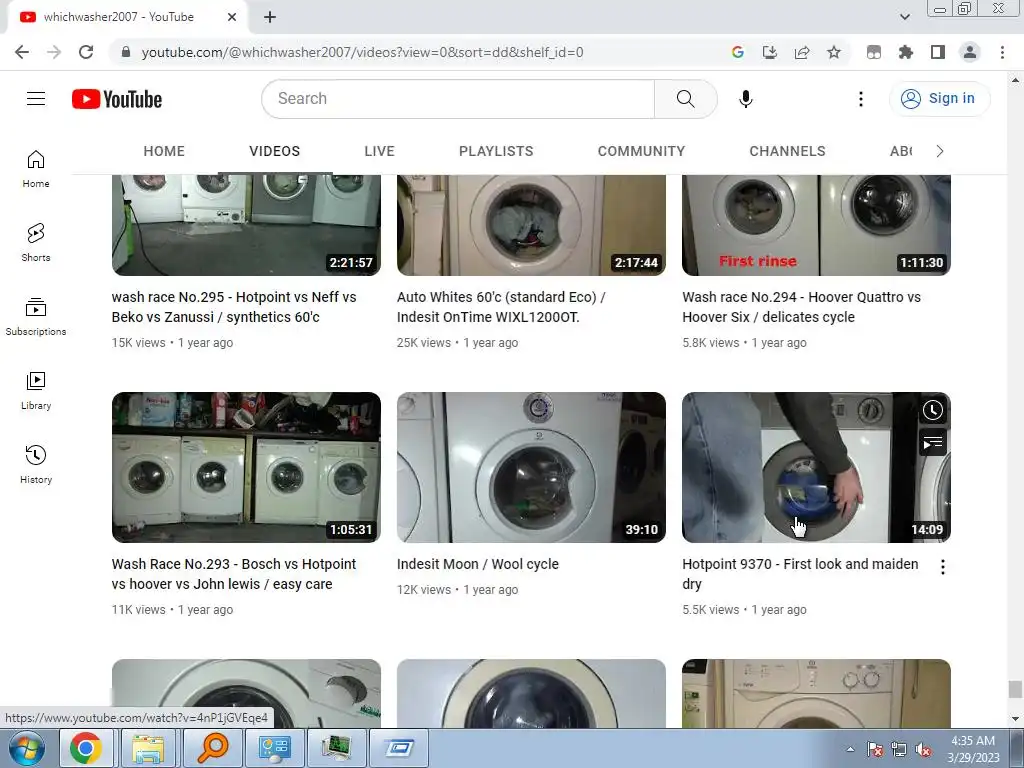Open Chrome extensions puzzle icon
1024x768 pixels.
point(906,52)
